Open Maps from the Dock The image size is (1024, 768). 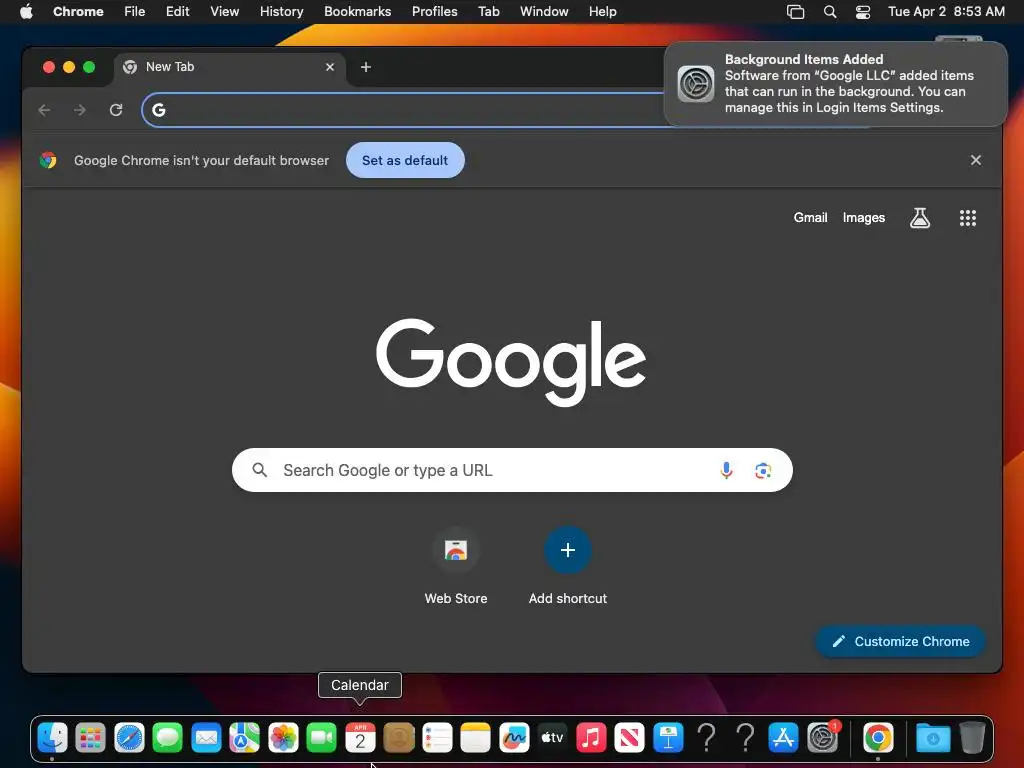pos(244,738)
